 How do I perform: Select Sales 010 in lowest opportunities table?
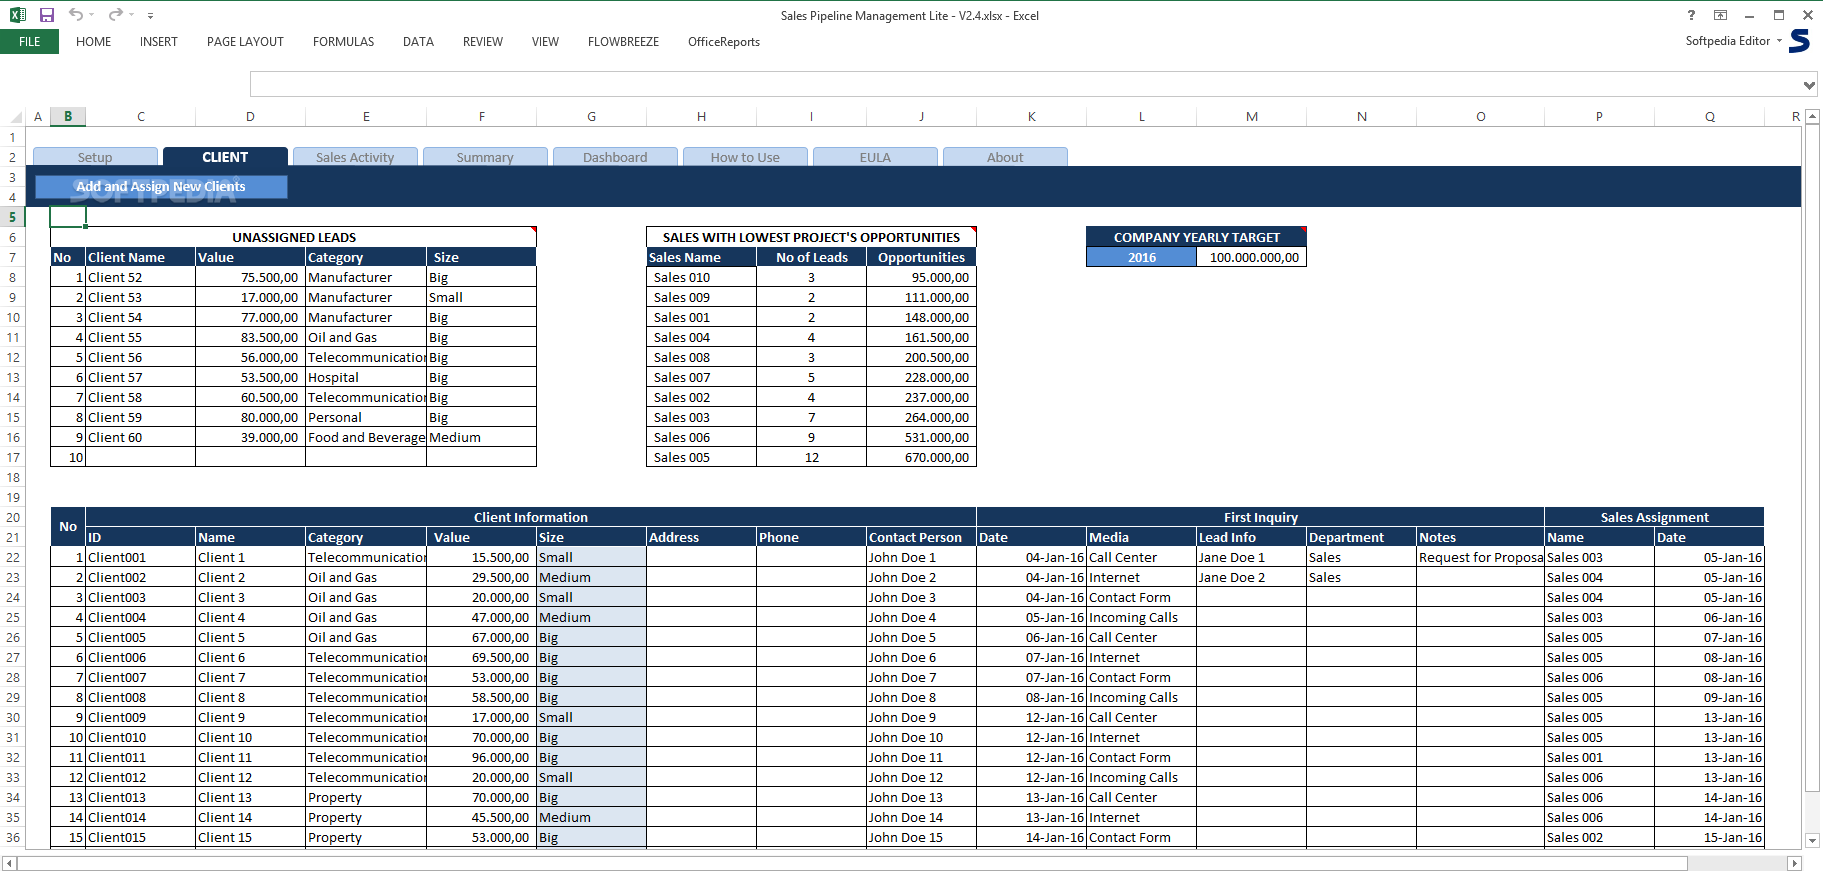click(701, 277)
